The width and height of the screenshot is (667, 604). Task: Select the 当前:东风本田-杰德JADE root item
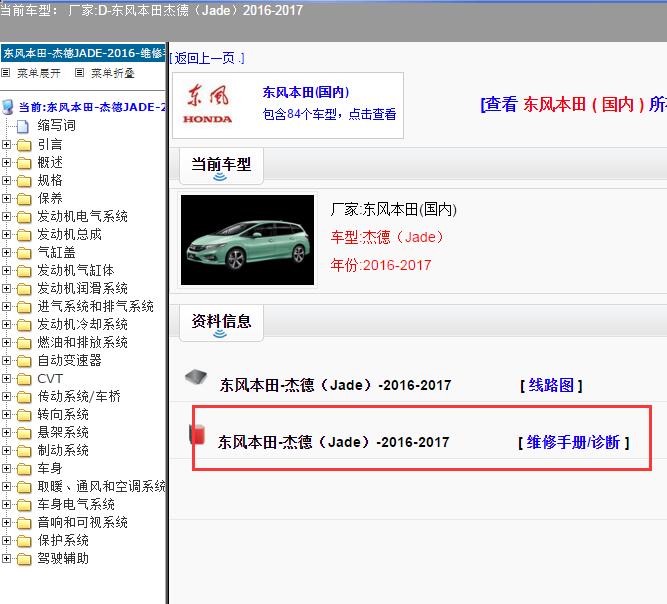pyautogui.click(x=92, y=107)
